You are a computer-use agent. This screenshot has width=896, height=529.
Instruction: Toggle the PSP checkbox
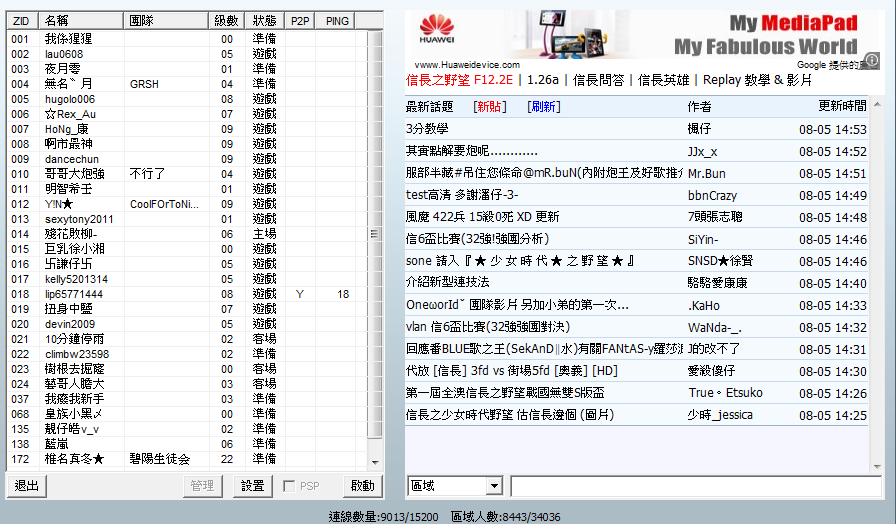(x=289, y=486)
